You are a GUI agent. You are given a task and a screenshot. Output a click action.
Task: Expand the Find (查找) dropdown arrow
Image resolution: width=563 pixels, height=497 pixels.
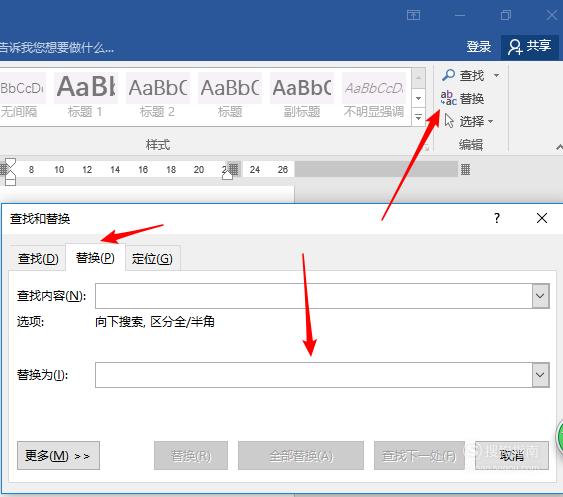(496, 75)
